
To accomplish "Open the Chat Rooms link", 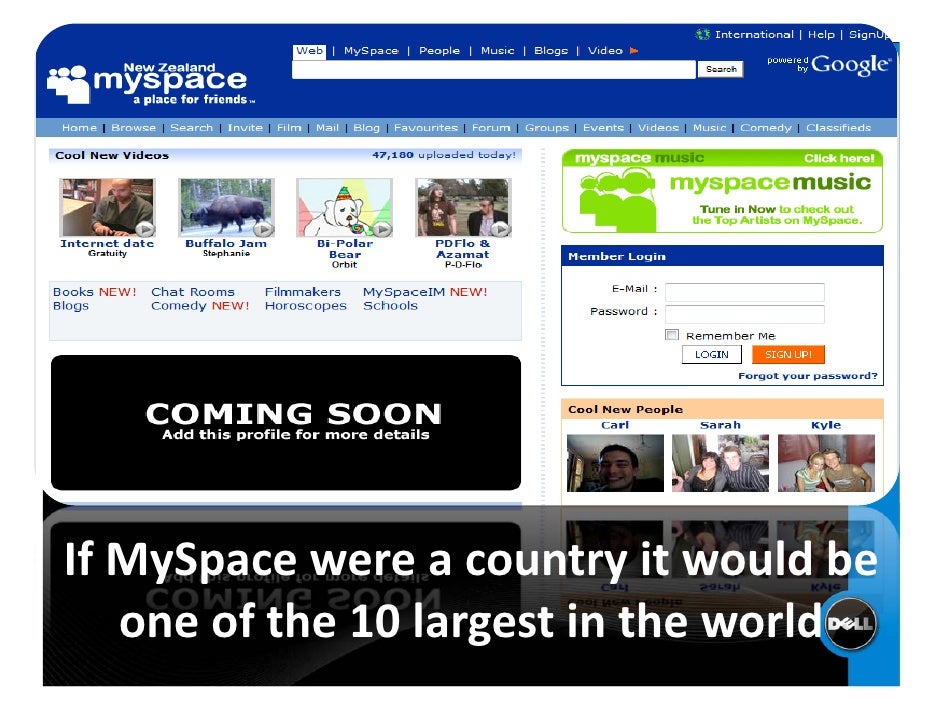I will (x=193, y=292).
